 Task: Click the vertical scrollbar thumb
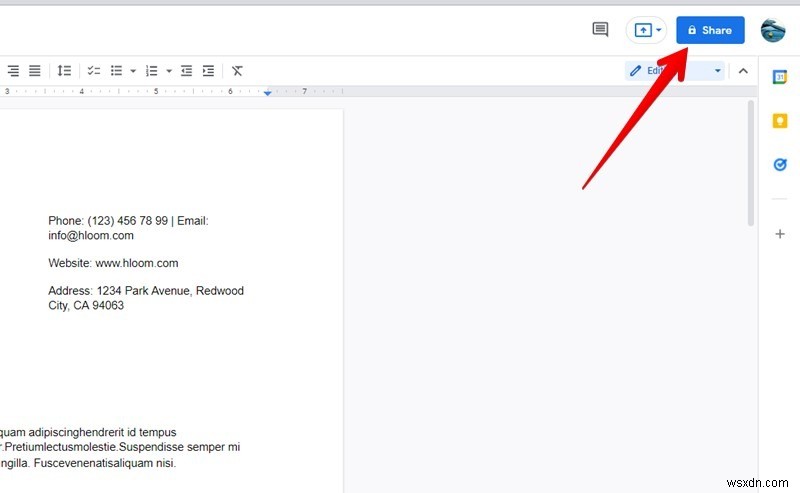tap(751, 163)
